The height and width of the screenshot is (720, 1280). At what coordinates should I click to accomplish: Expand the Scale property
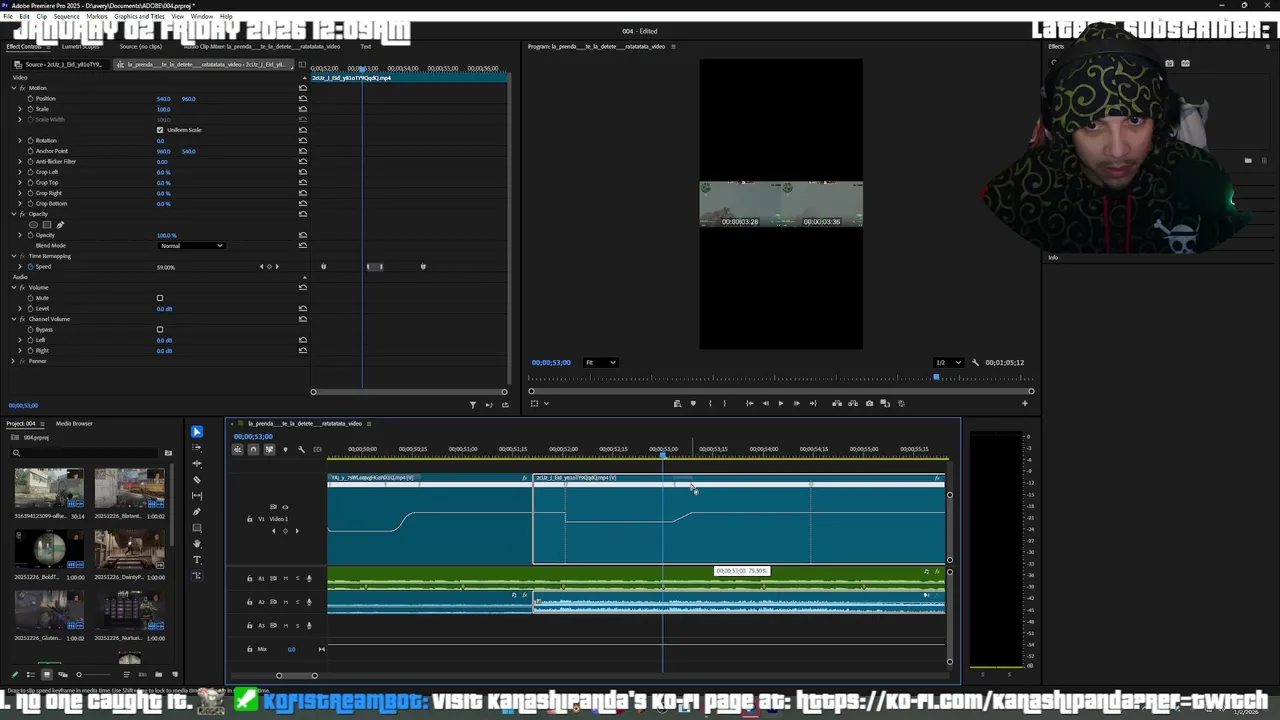coord(19,109)
